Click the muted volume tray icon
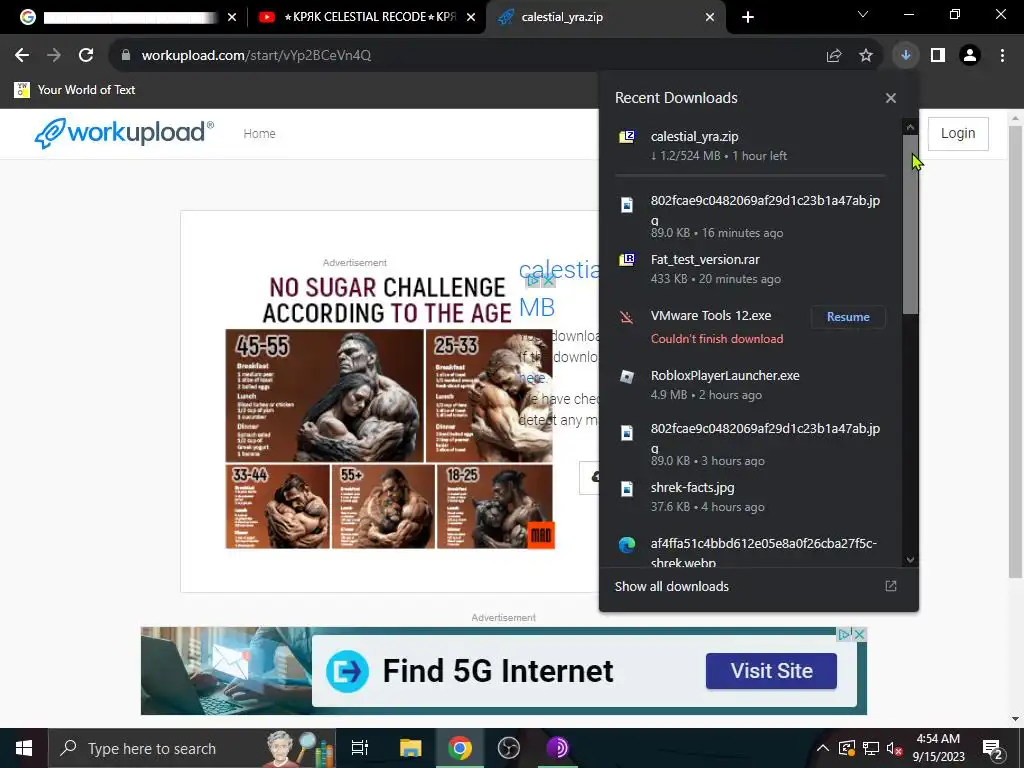The width and height of the screenshot is (1024, 768). point(895,748)
